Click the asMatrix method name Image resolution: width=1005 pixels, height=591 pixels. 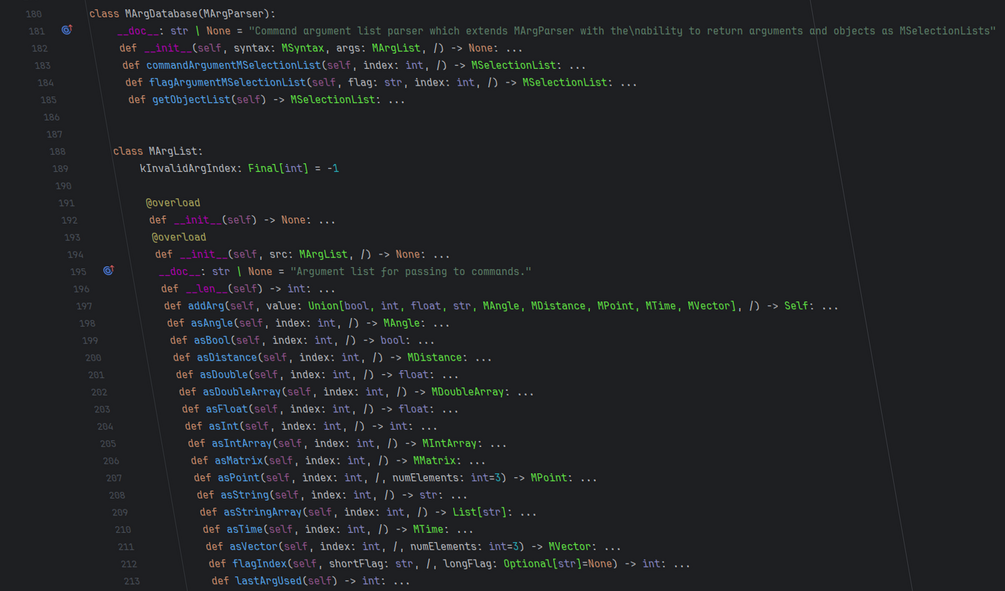coord(238,461)
